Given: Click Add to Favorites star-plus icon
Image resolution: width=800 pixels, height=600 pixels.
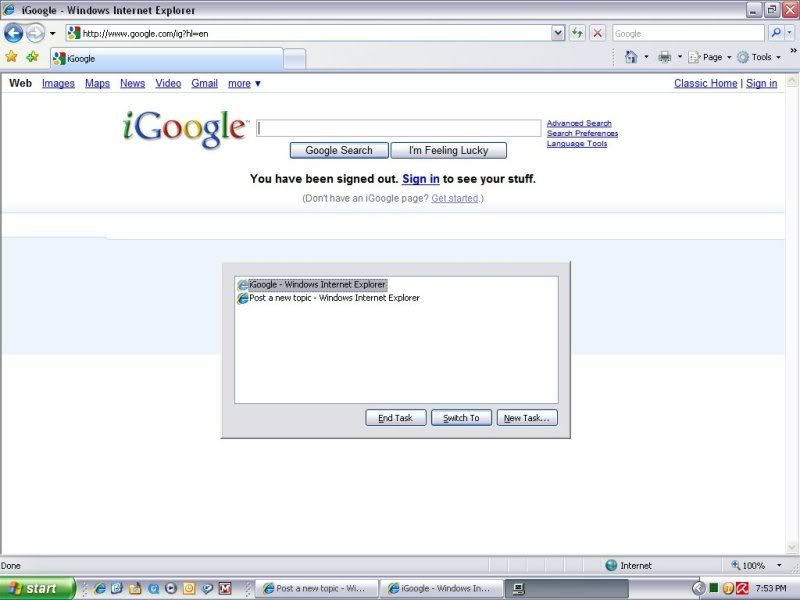Looking at the screenshot, I should [x=32, y=57].
